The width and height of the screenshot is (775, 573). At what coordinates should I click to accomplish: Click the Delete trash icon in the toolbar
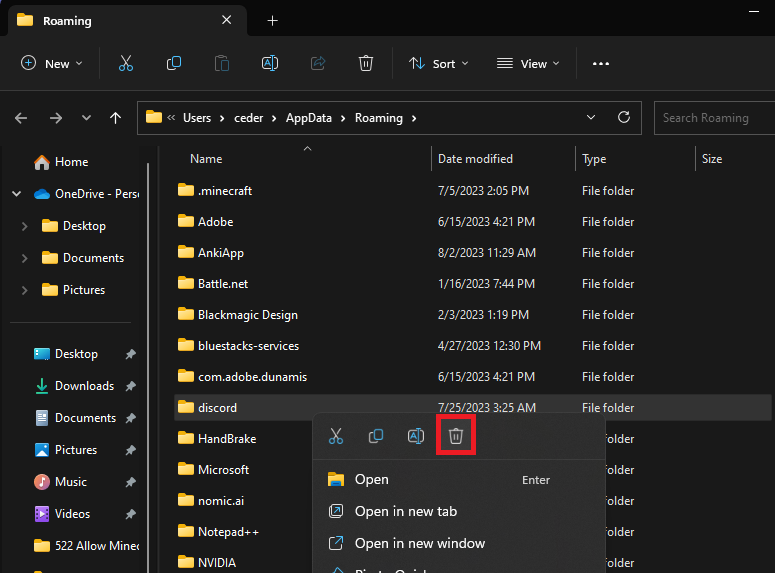click(366, 63)
